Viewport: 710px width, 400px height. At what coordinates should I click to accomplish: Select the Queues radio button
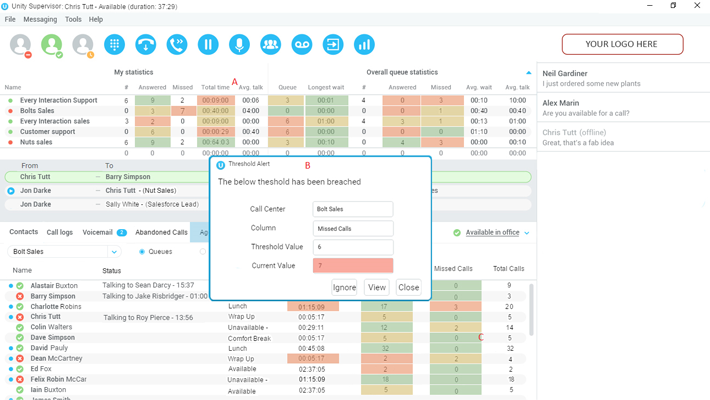click(142, 252)
